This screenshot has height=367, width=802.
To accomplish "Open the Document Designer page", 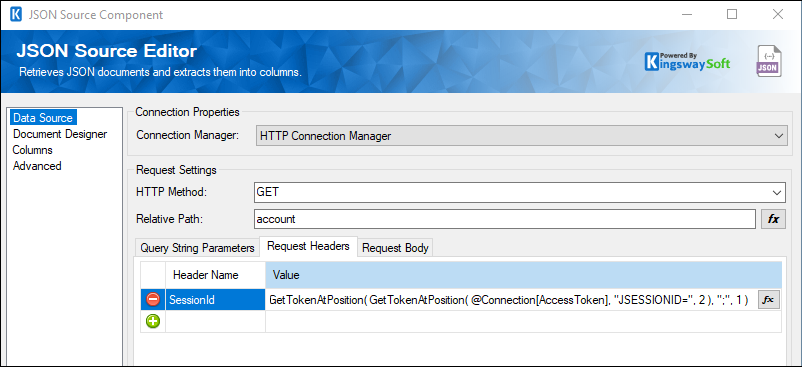I will tap(60, 134).
